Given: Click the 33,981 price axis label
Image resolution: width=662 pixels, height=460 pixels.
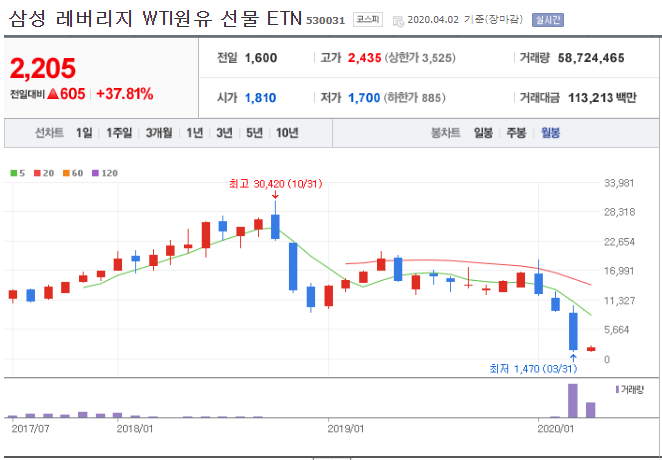Looking at the screenshot, I should pos(618,183).
